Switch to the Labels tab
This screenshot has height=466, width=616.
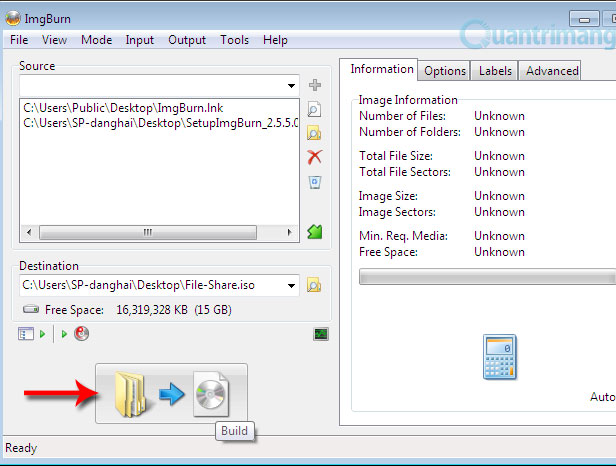click(495, 71)
